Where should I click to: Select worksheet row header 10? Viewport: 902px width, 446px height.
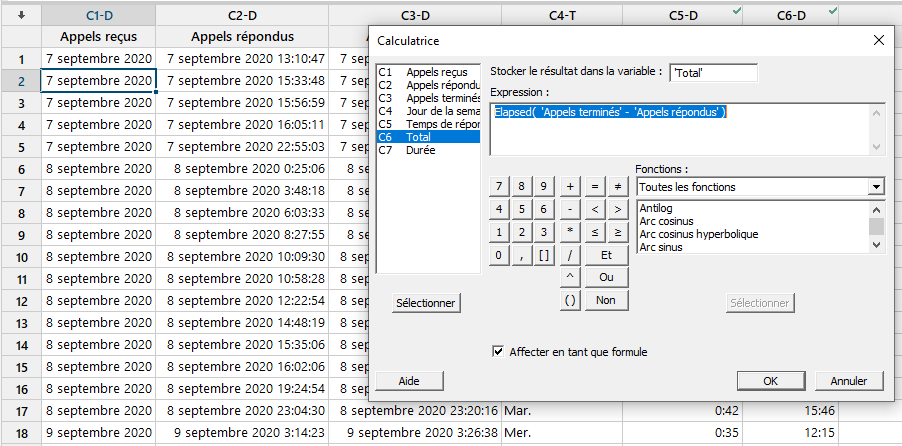pos(21,257)
